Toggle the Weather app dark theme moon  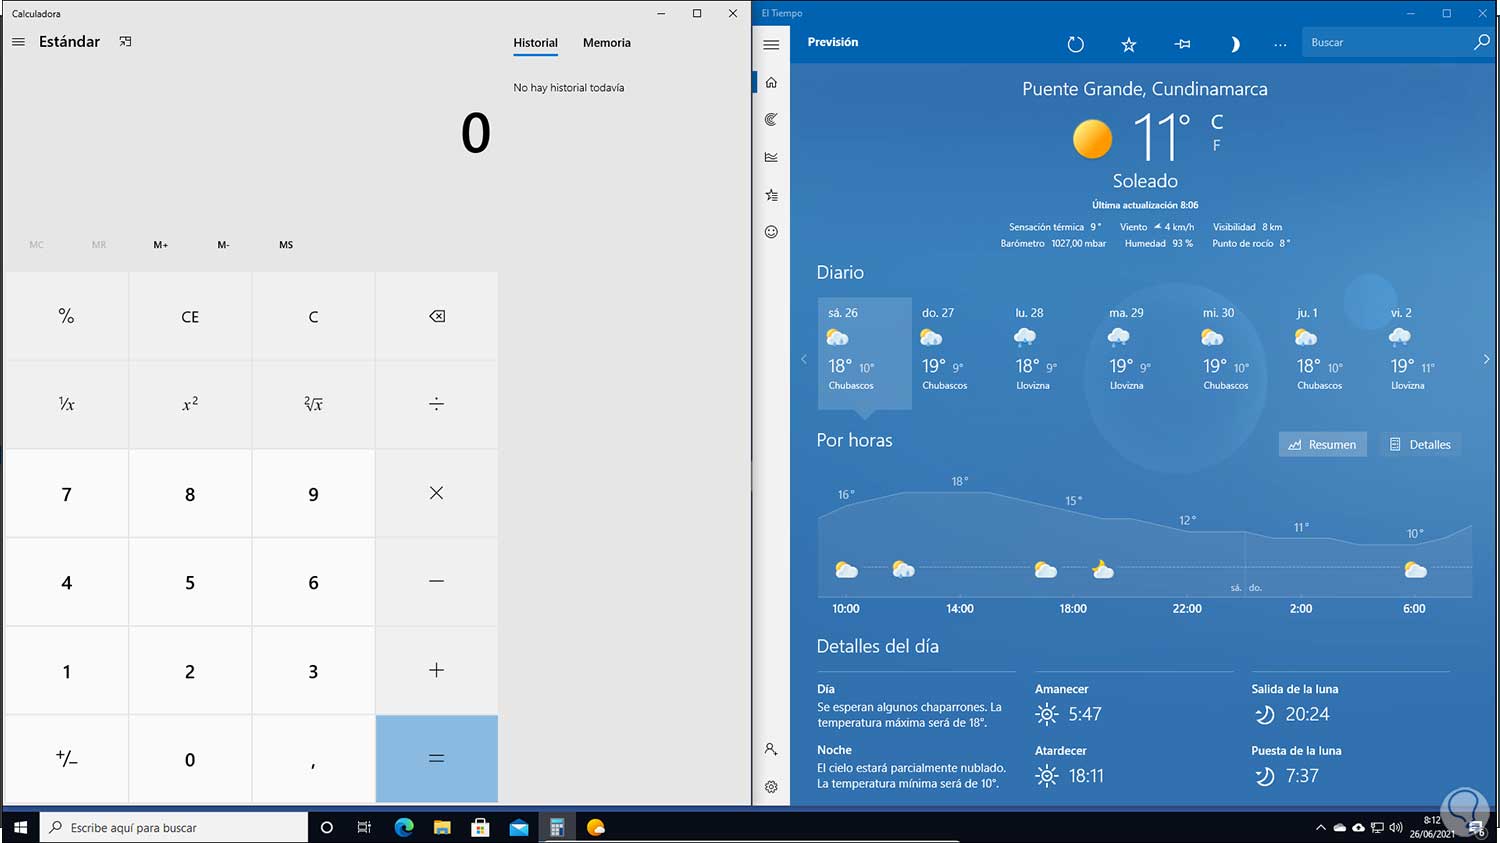point(1235,44)
